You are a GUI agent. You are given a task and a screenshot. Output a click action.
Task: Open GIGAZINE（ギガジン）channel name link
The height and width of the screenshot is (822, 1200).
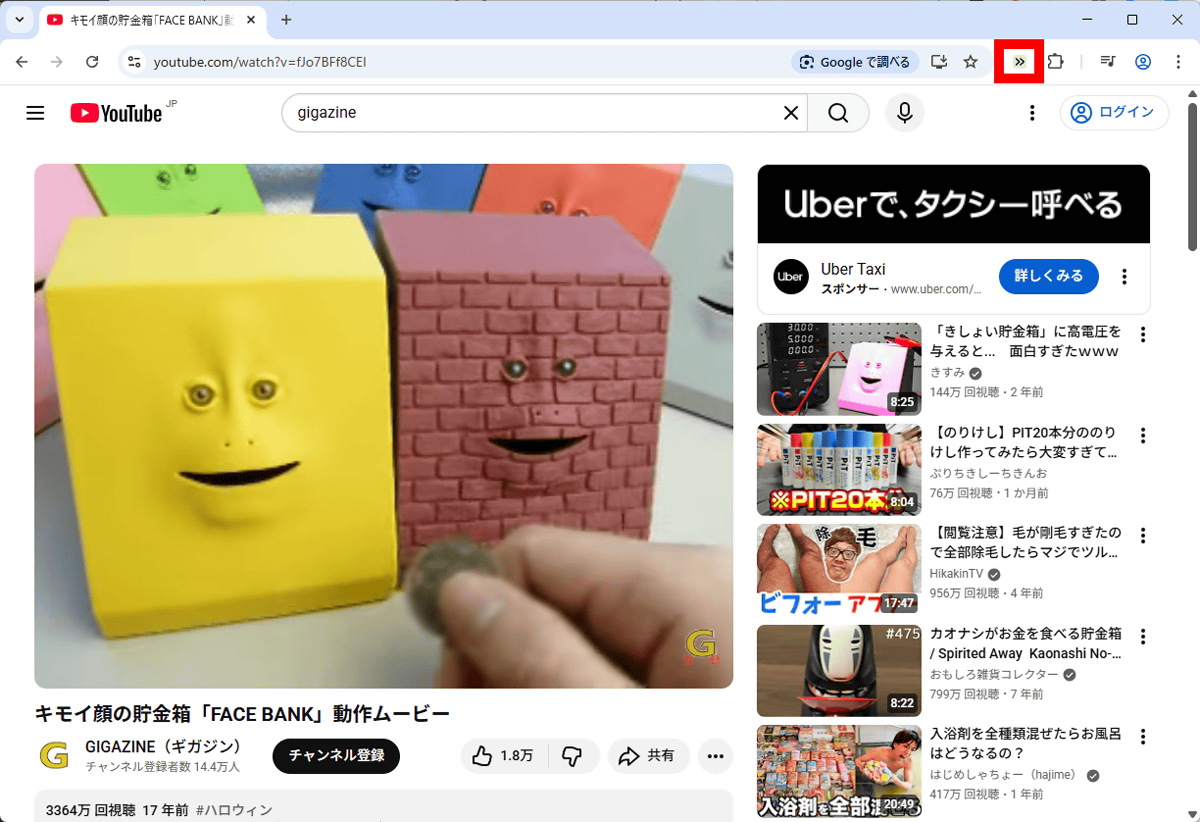[164, 746]
